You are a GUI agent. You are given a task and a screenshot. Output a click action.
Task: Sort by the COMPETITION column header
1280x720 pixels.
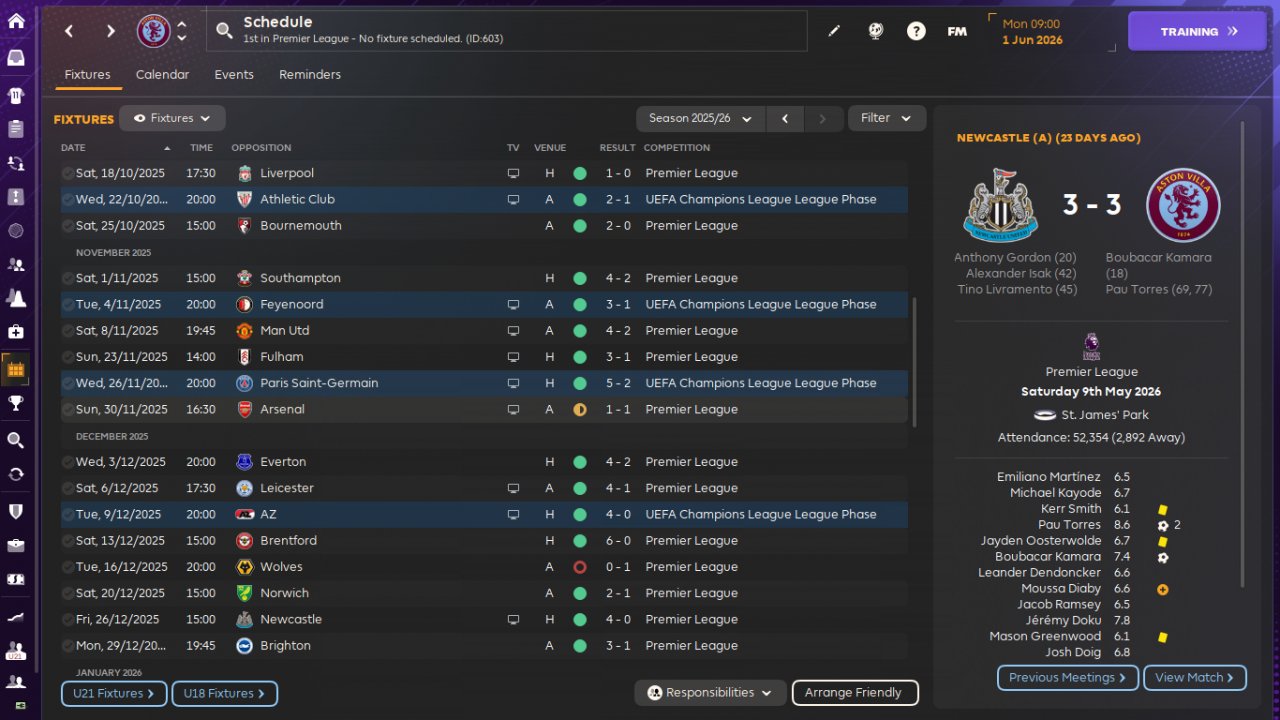(677, 148)
